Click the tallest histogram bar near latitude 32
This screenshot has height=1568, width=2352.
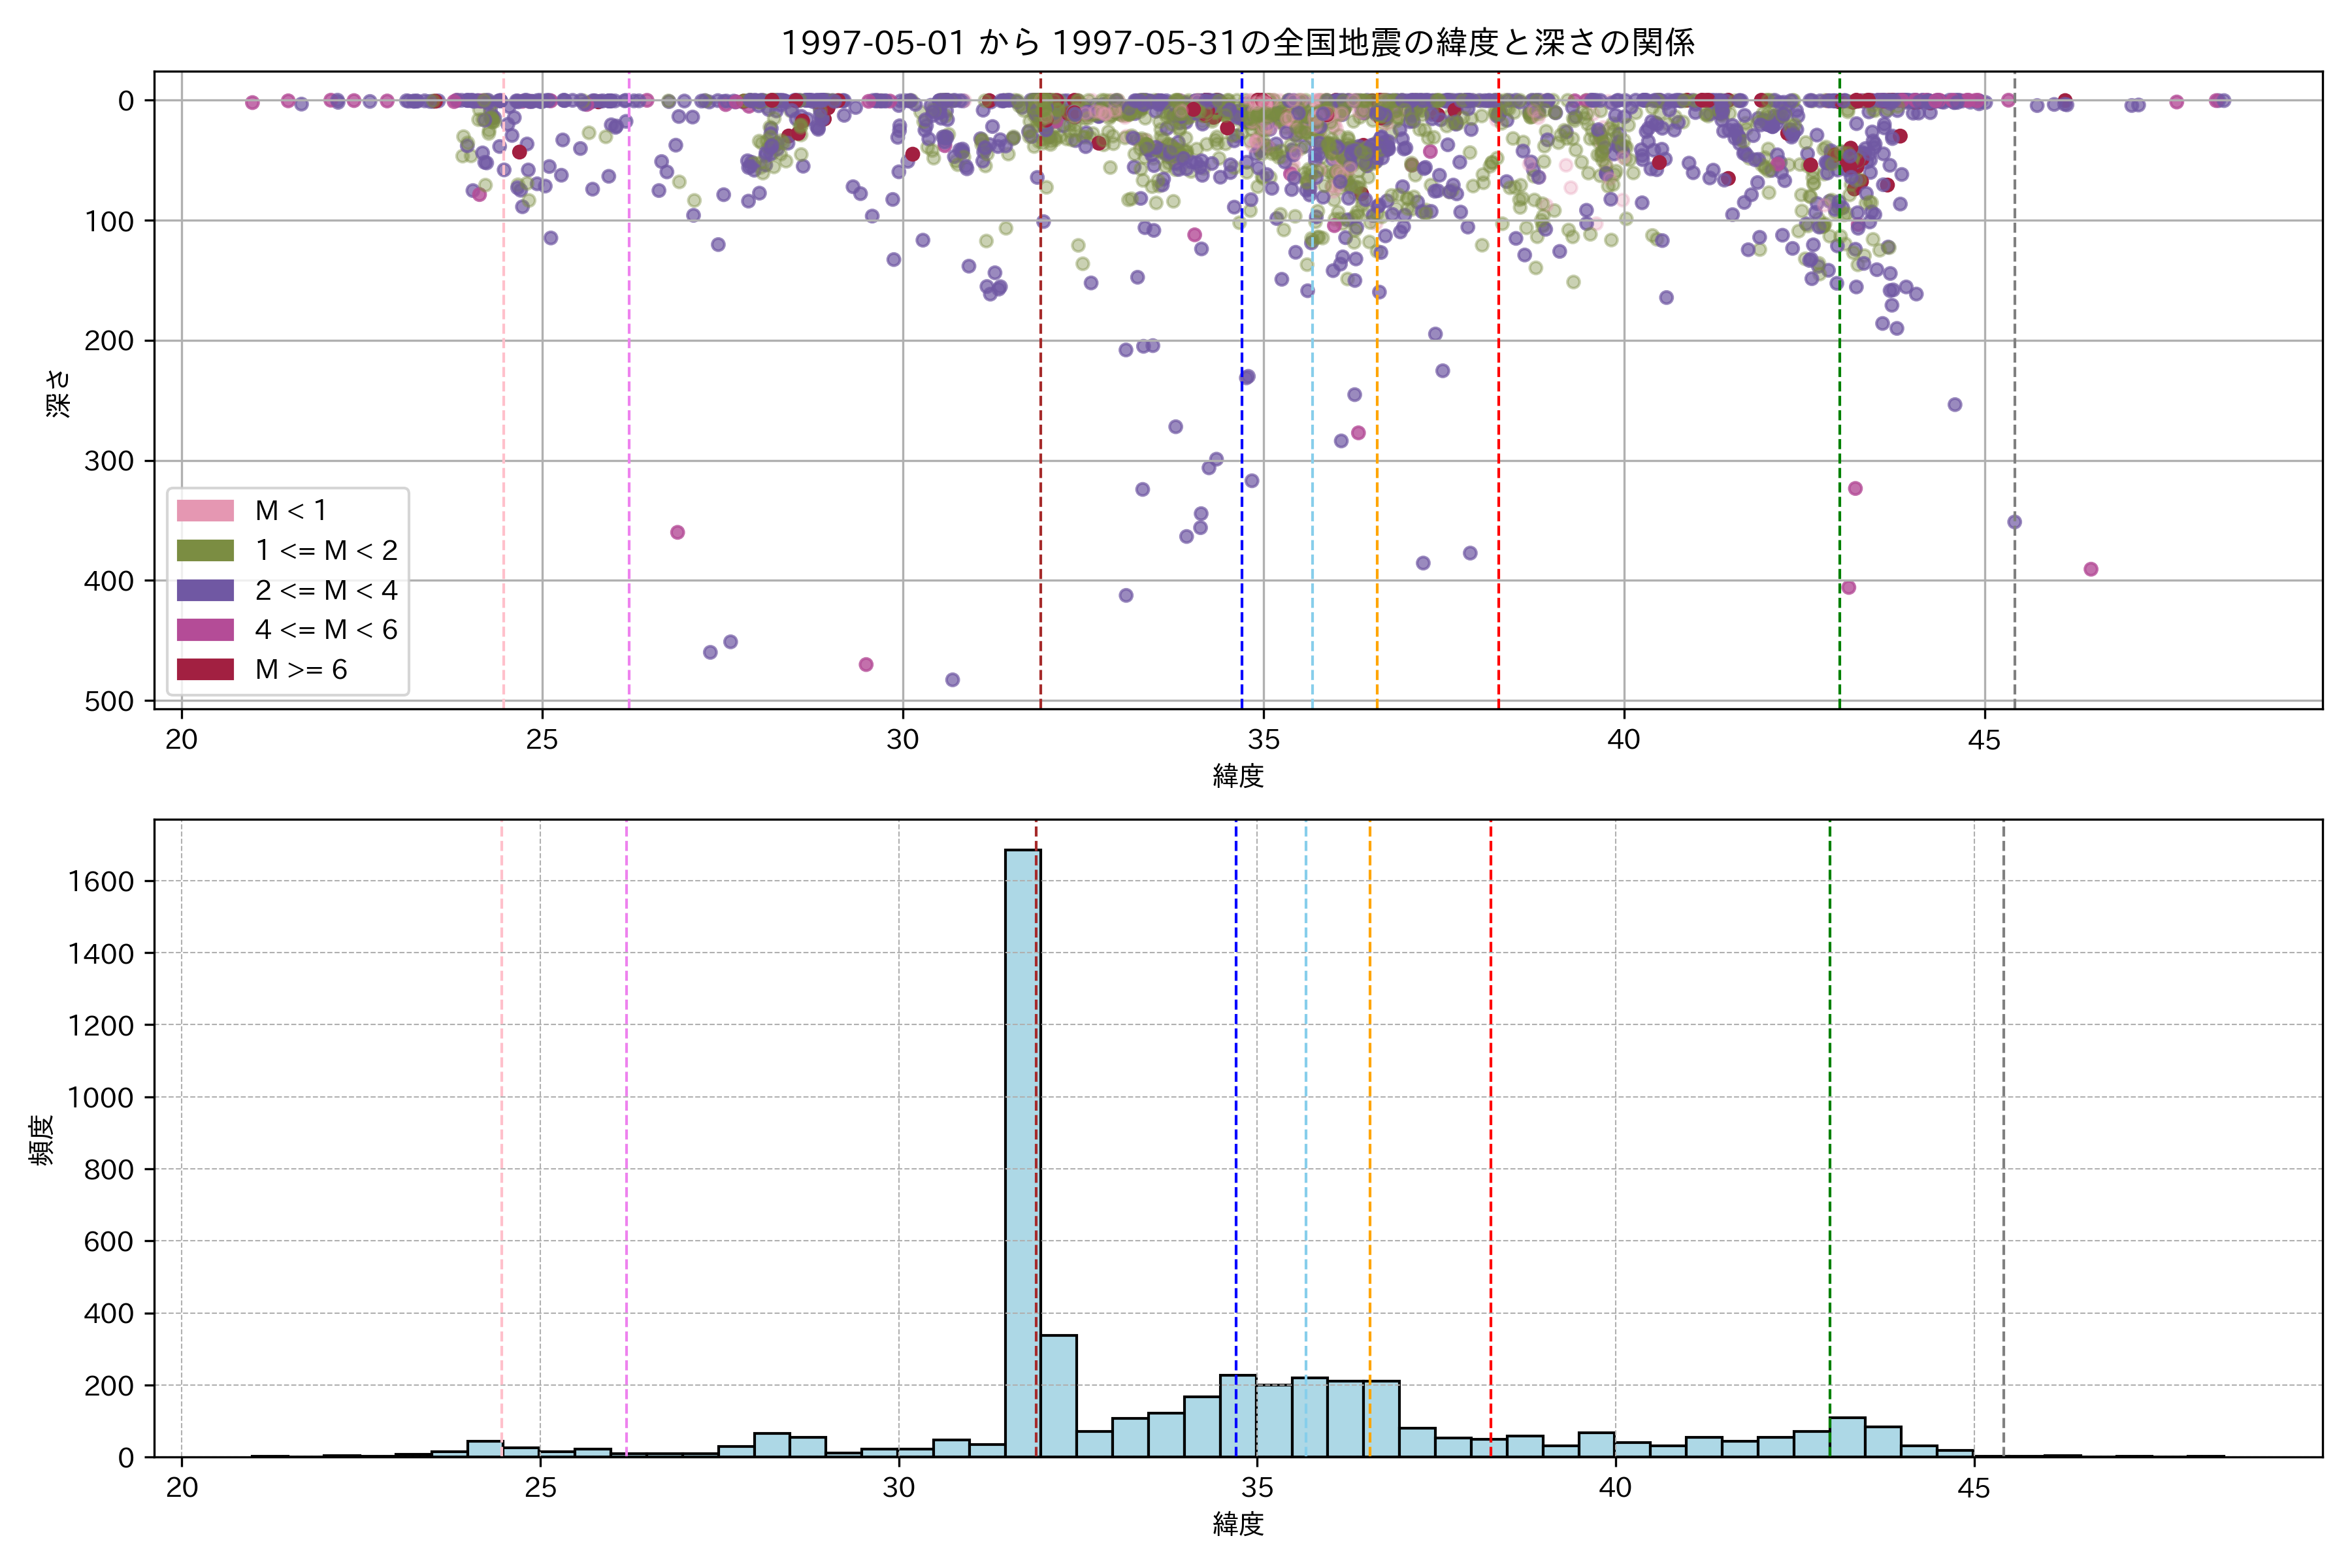pyautogui.click(x=1022, y=1150)
